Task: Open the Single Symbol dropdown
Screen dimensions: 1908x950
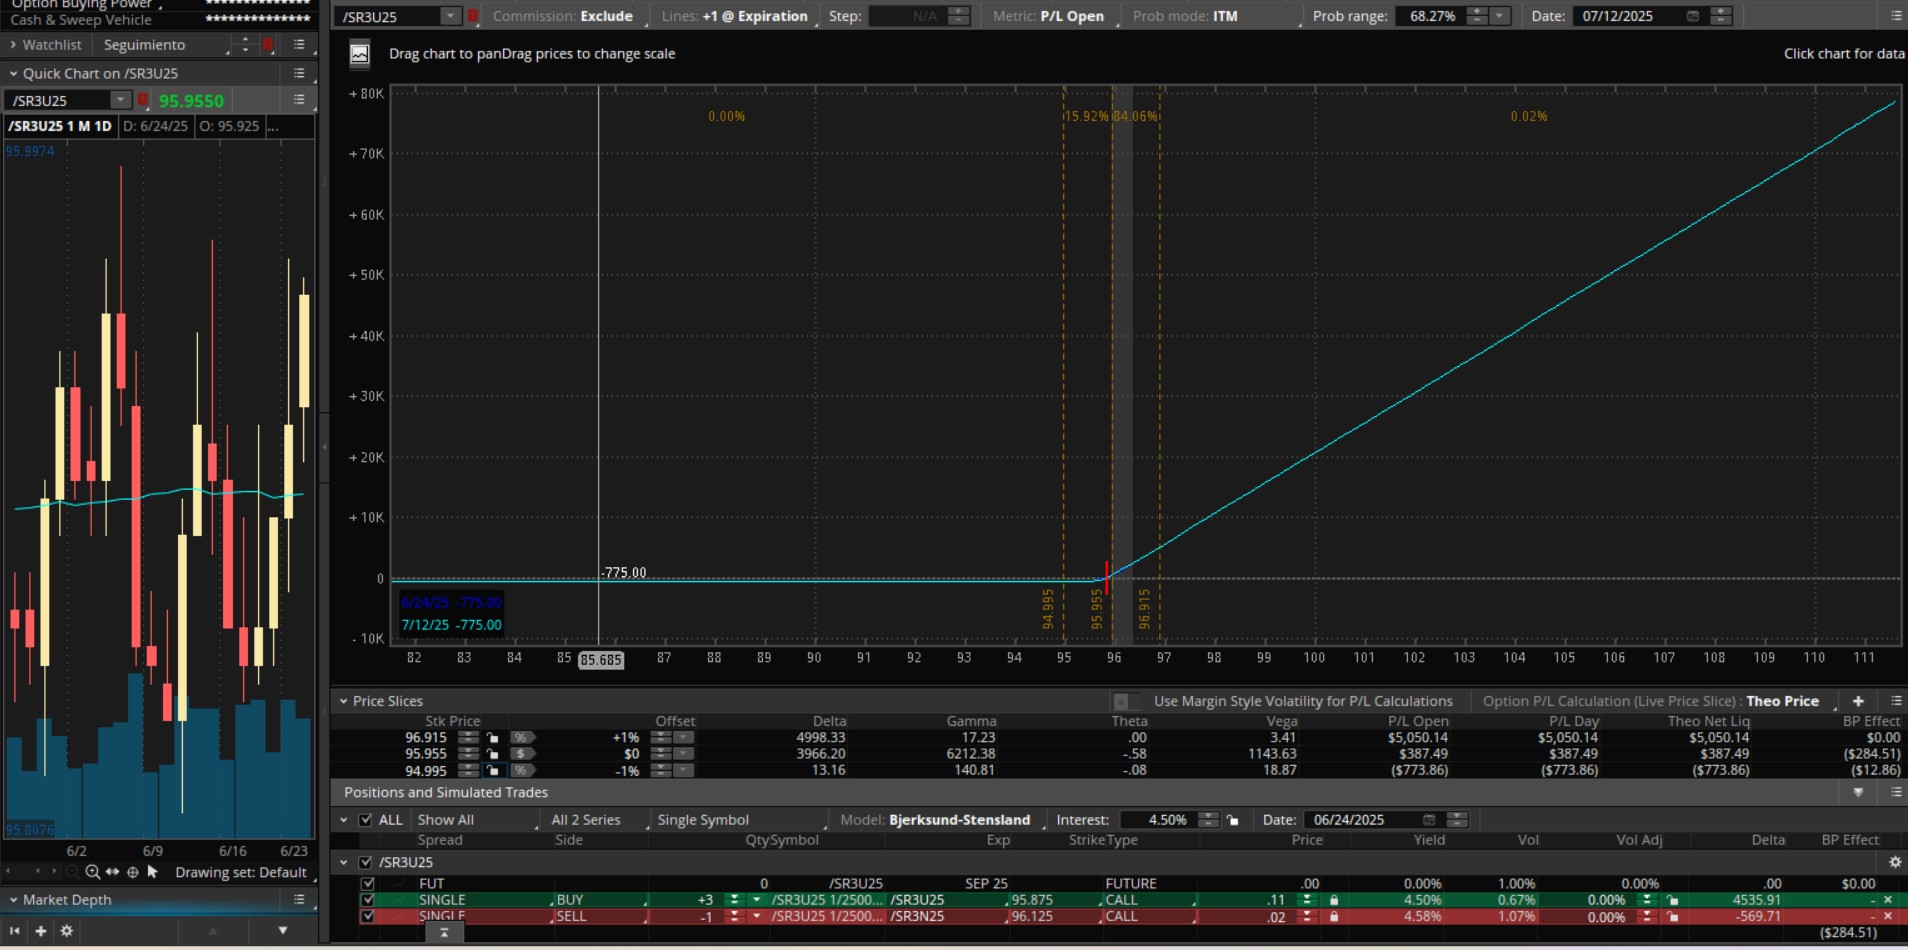Action: [741, 820]
